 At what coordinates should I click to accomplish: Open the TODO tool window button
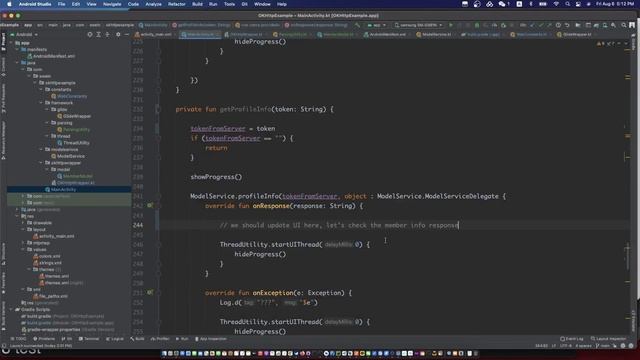18,339
